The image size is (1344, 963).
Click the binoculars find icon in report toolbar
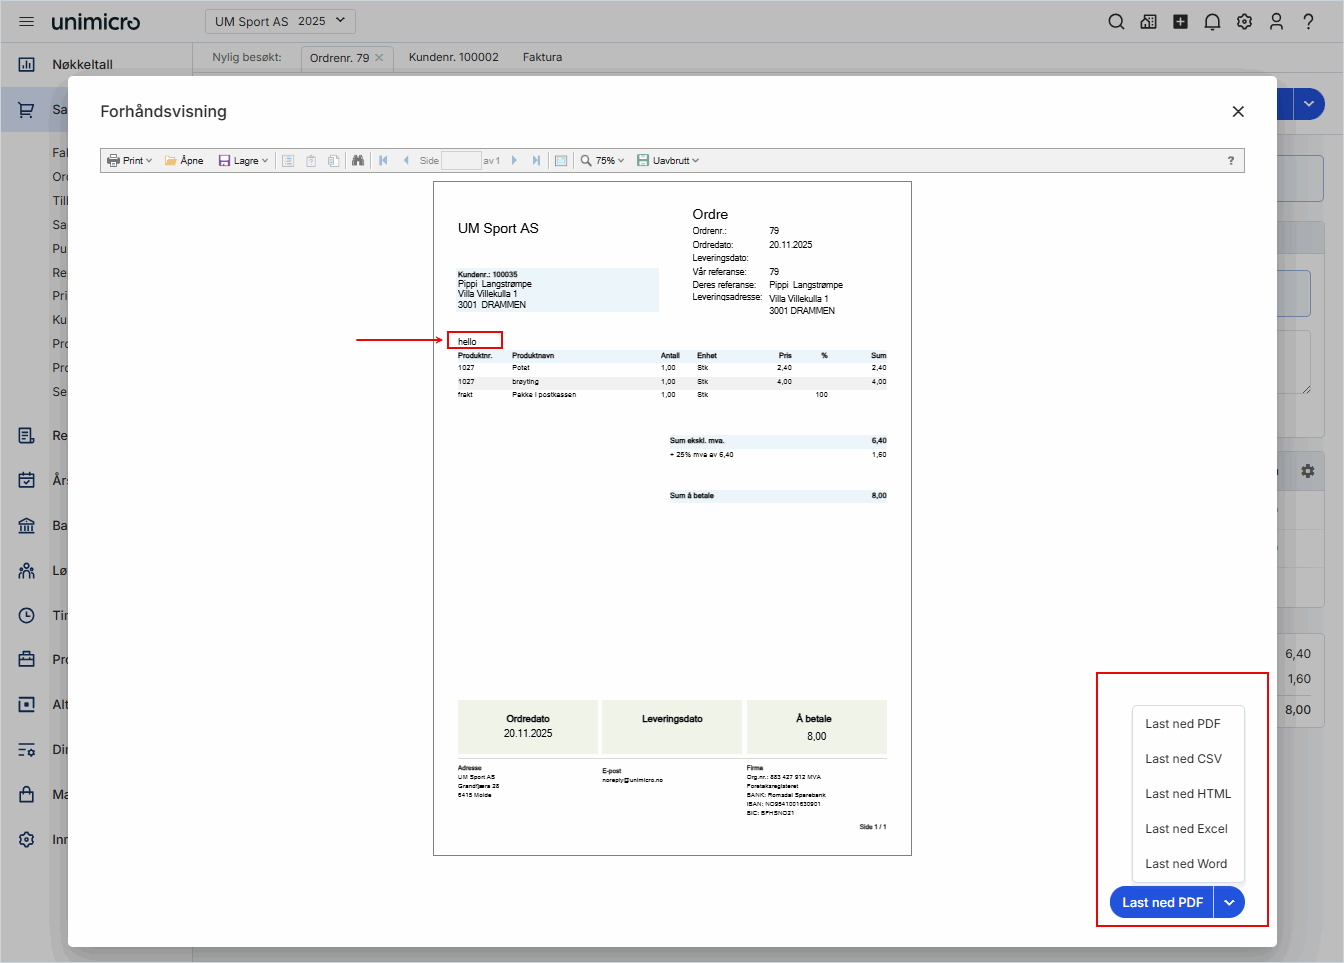358,161
